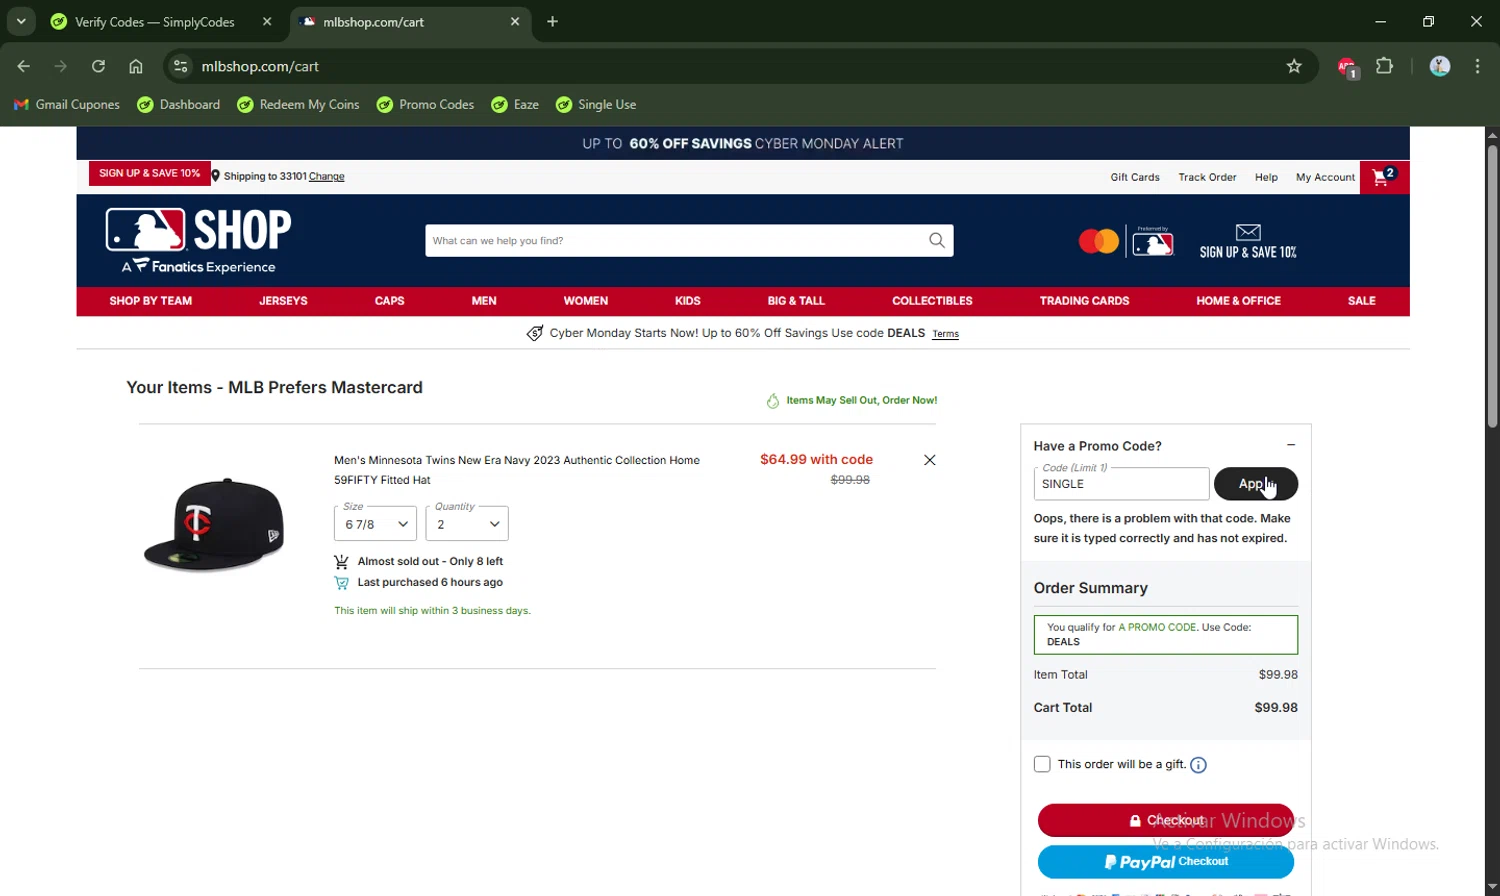Open the Collectibles menu
Viewport: 1500px width, 896px height.
(x=932, y=300)
